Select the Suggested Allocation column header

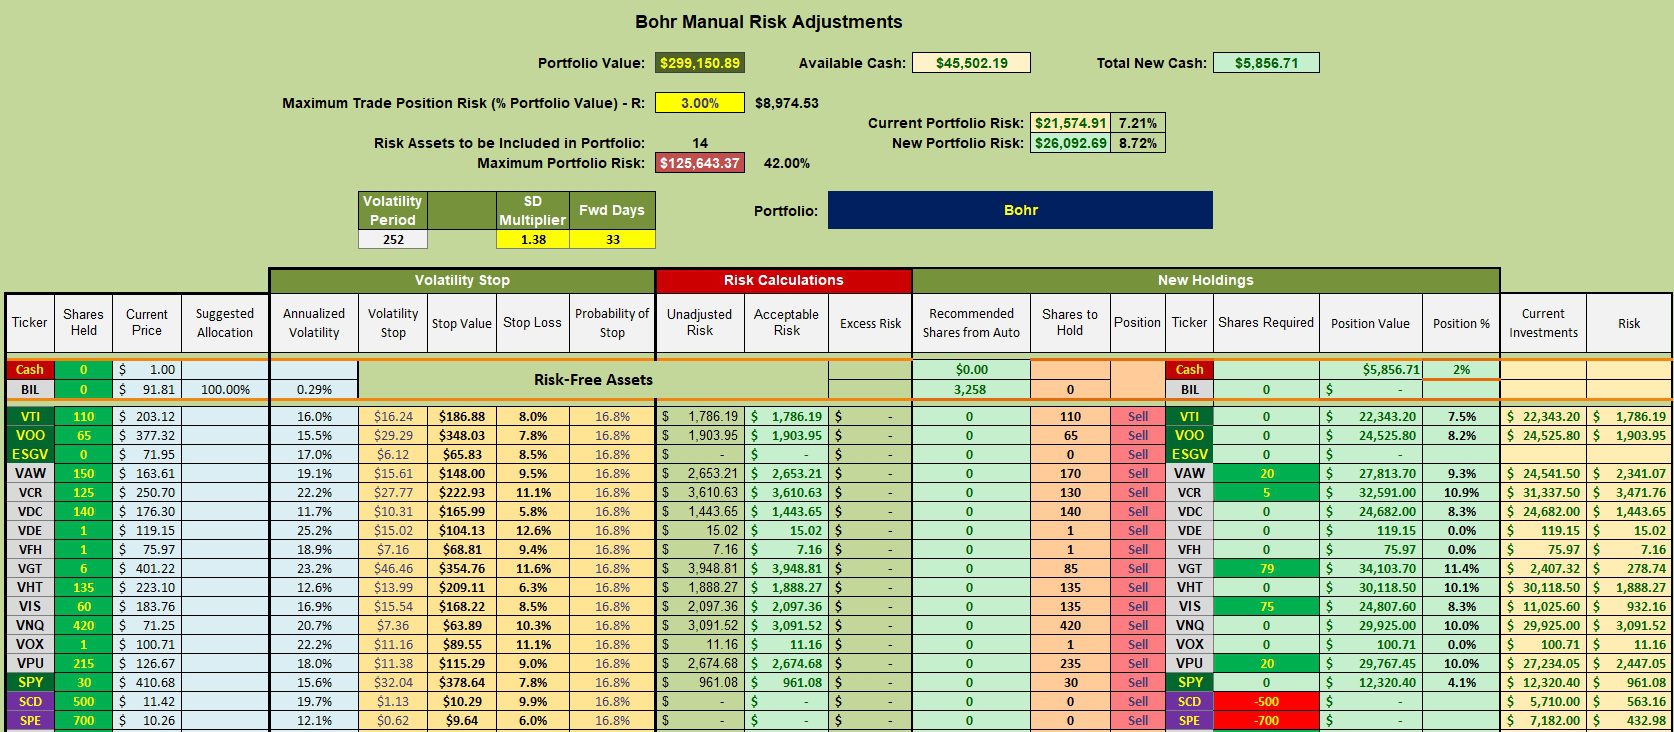[225, 323]
